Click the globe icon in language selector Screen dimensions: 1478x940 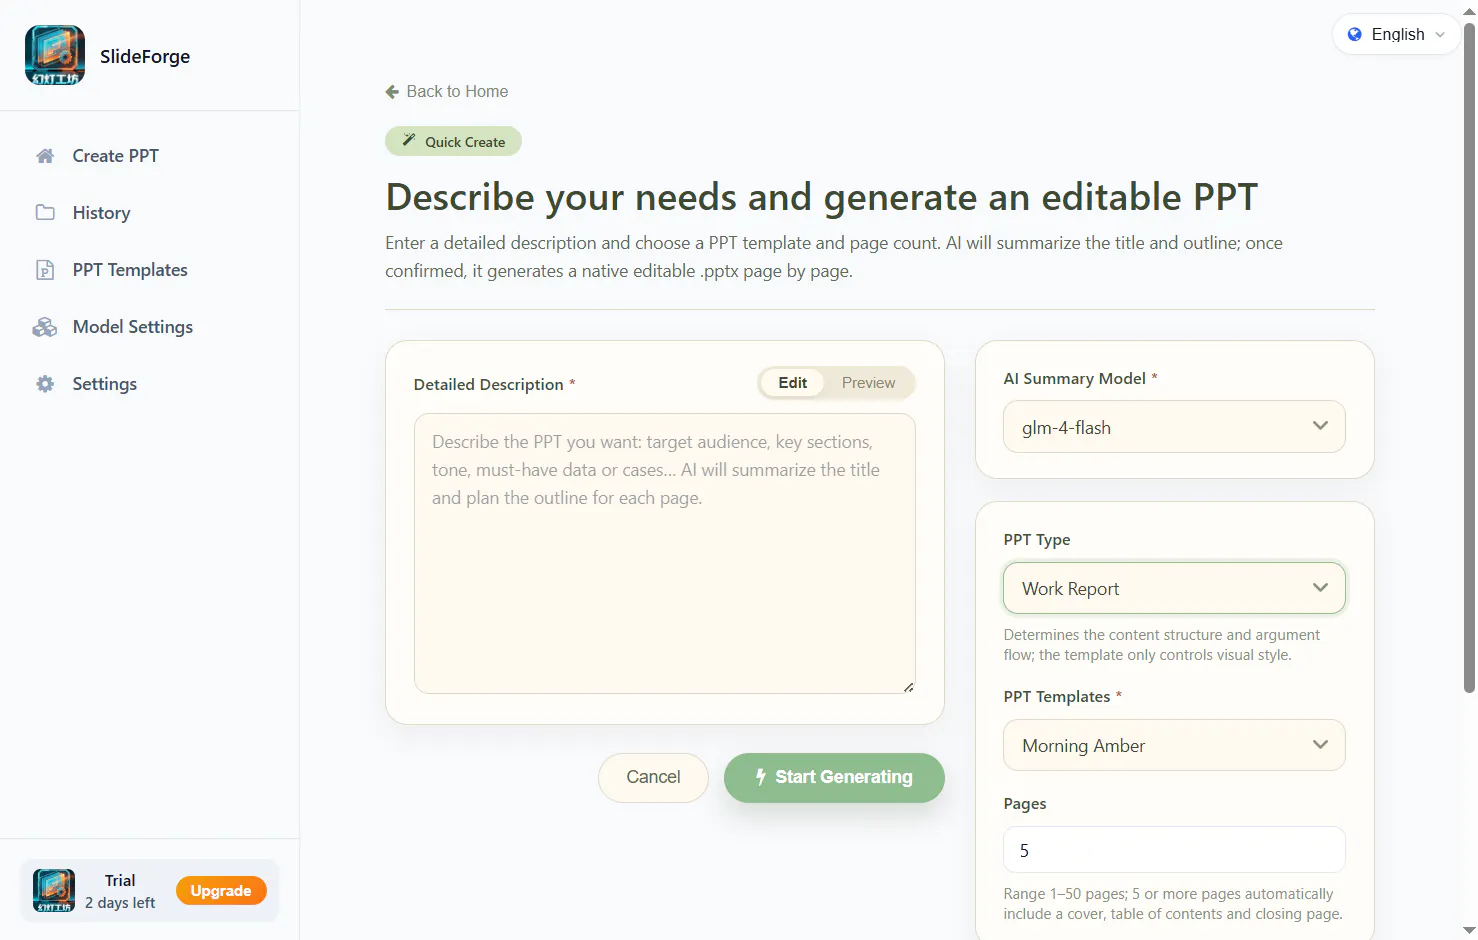point(1355,34)
